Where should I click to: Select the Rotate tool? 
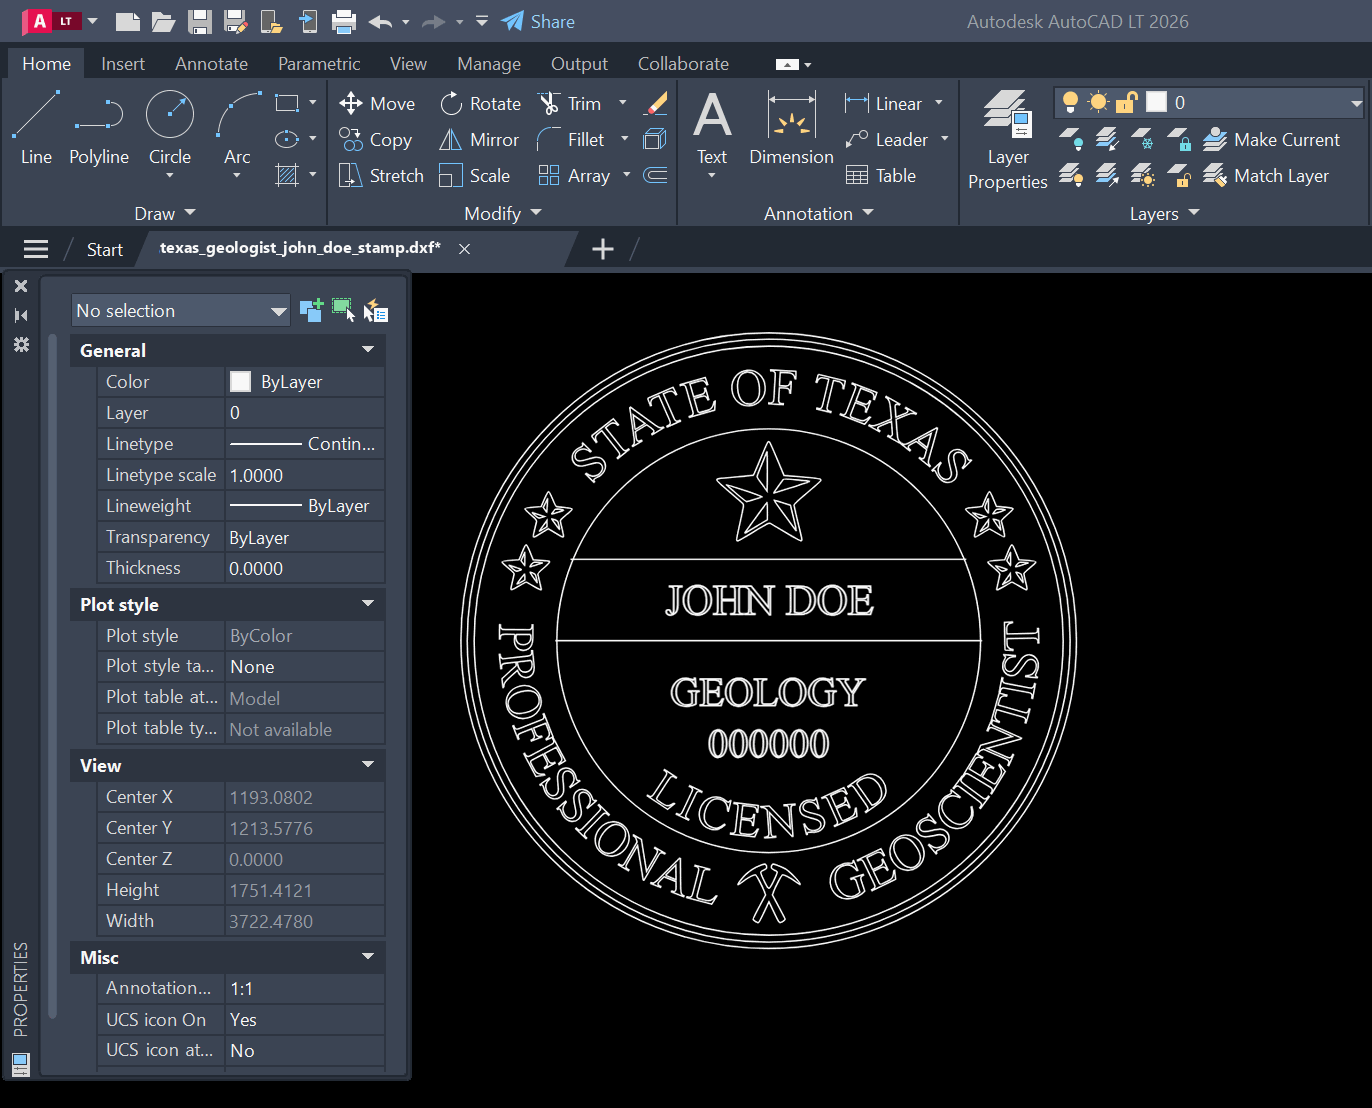(481, 103)
